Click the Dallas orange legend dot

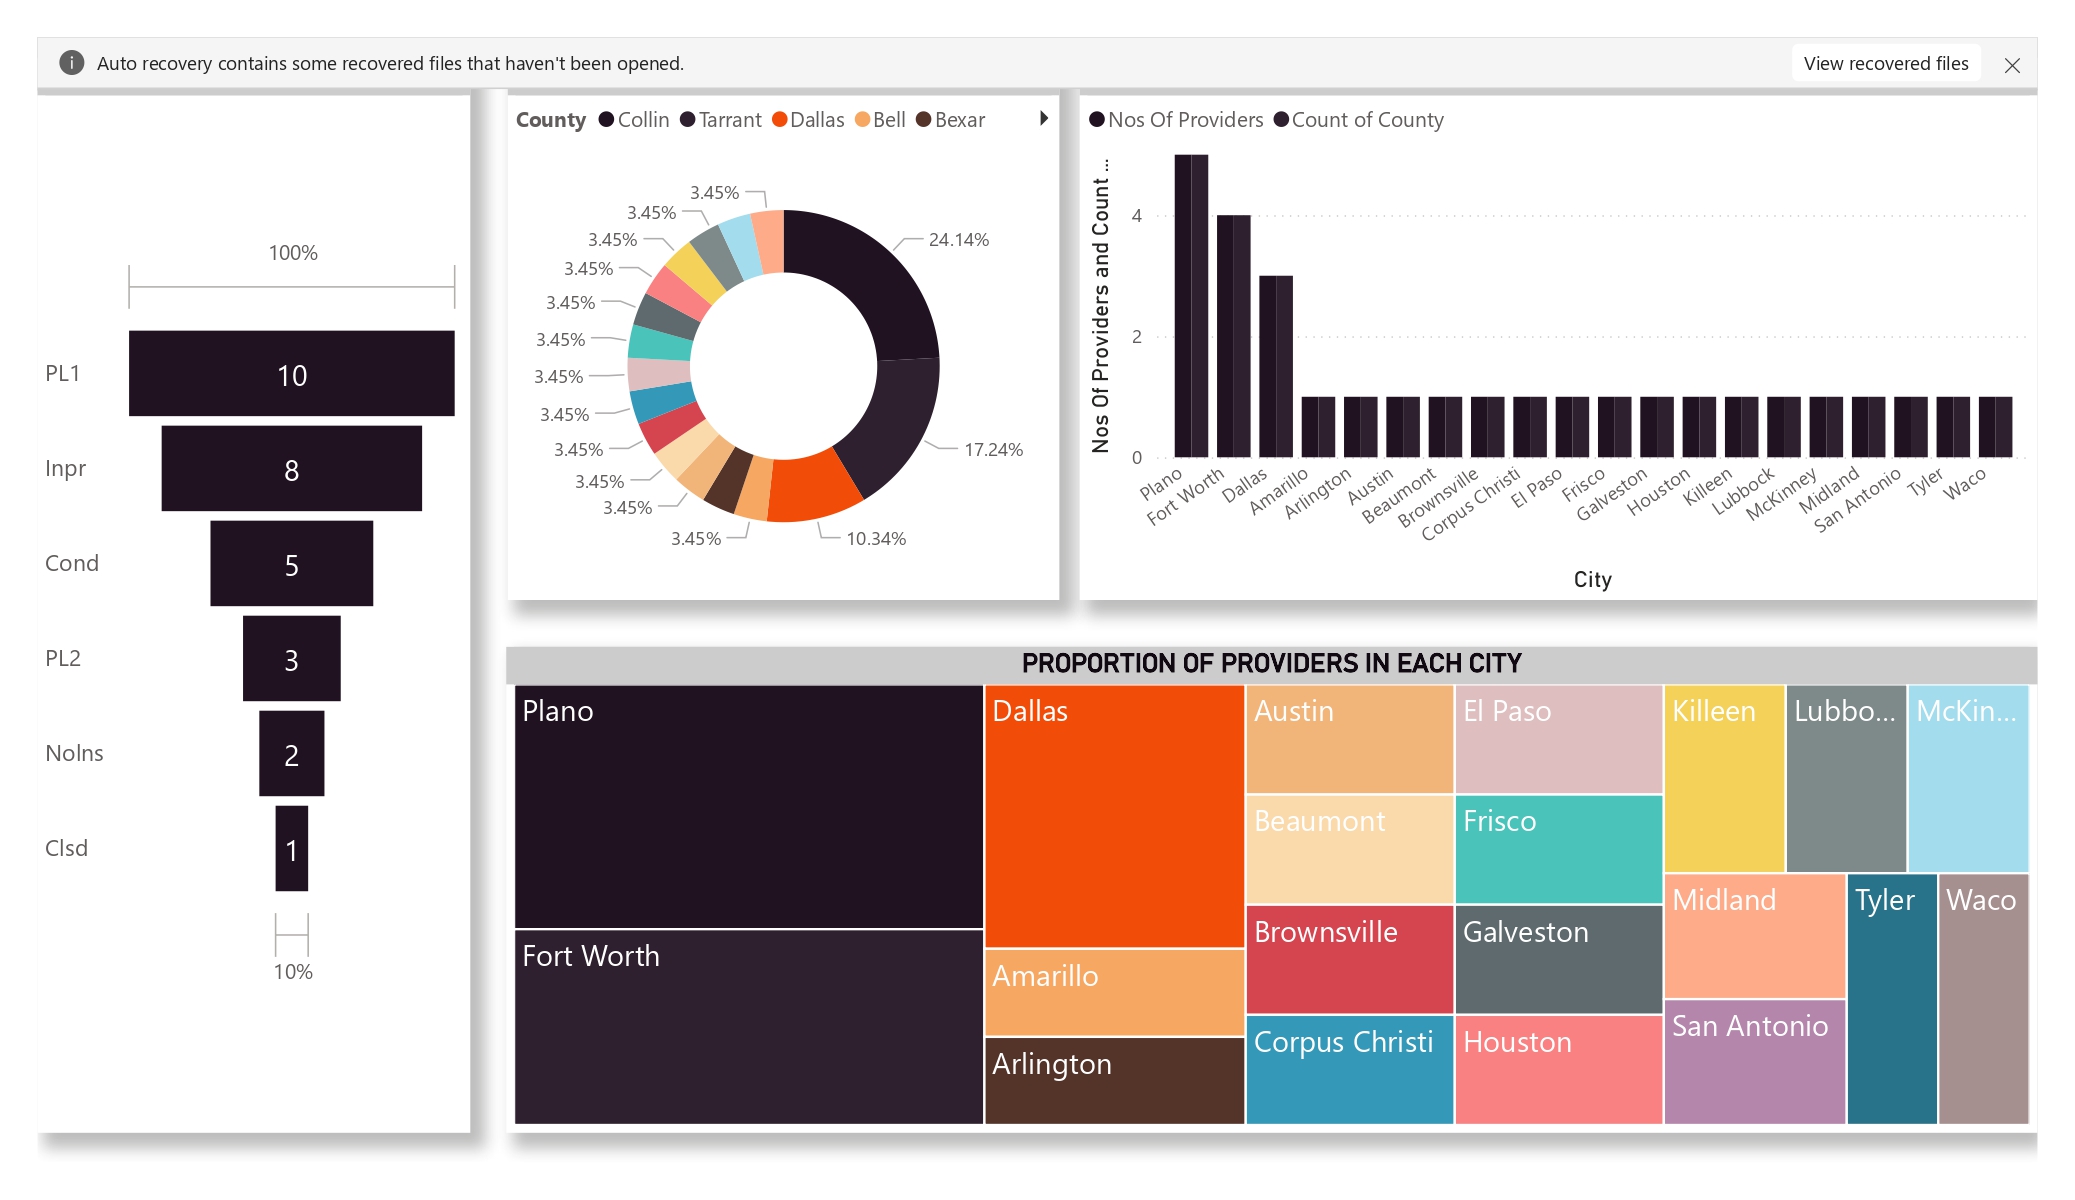(x=779, y=120)
